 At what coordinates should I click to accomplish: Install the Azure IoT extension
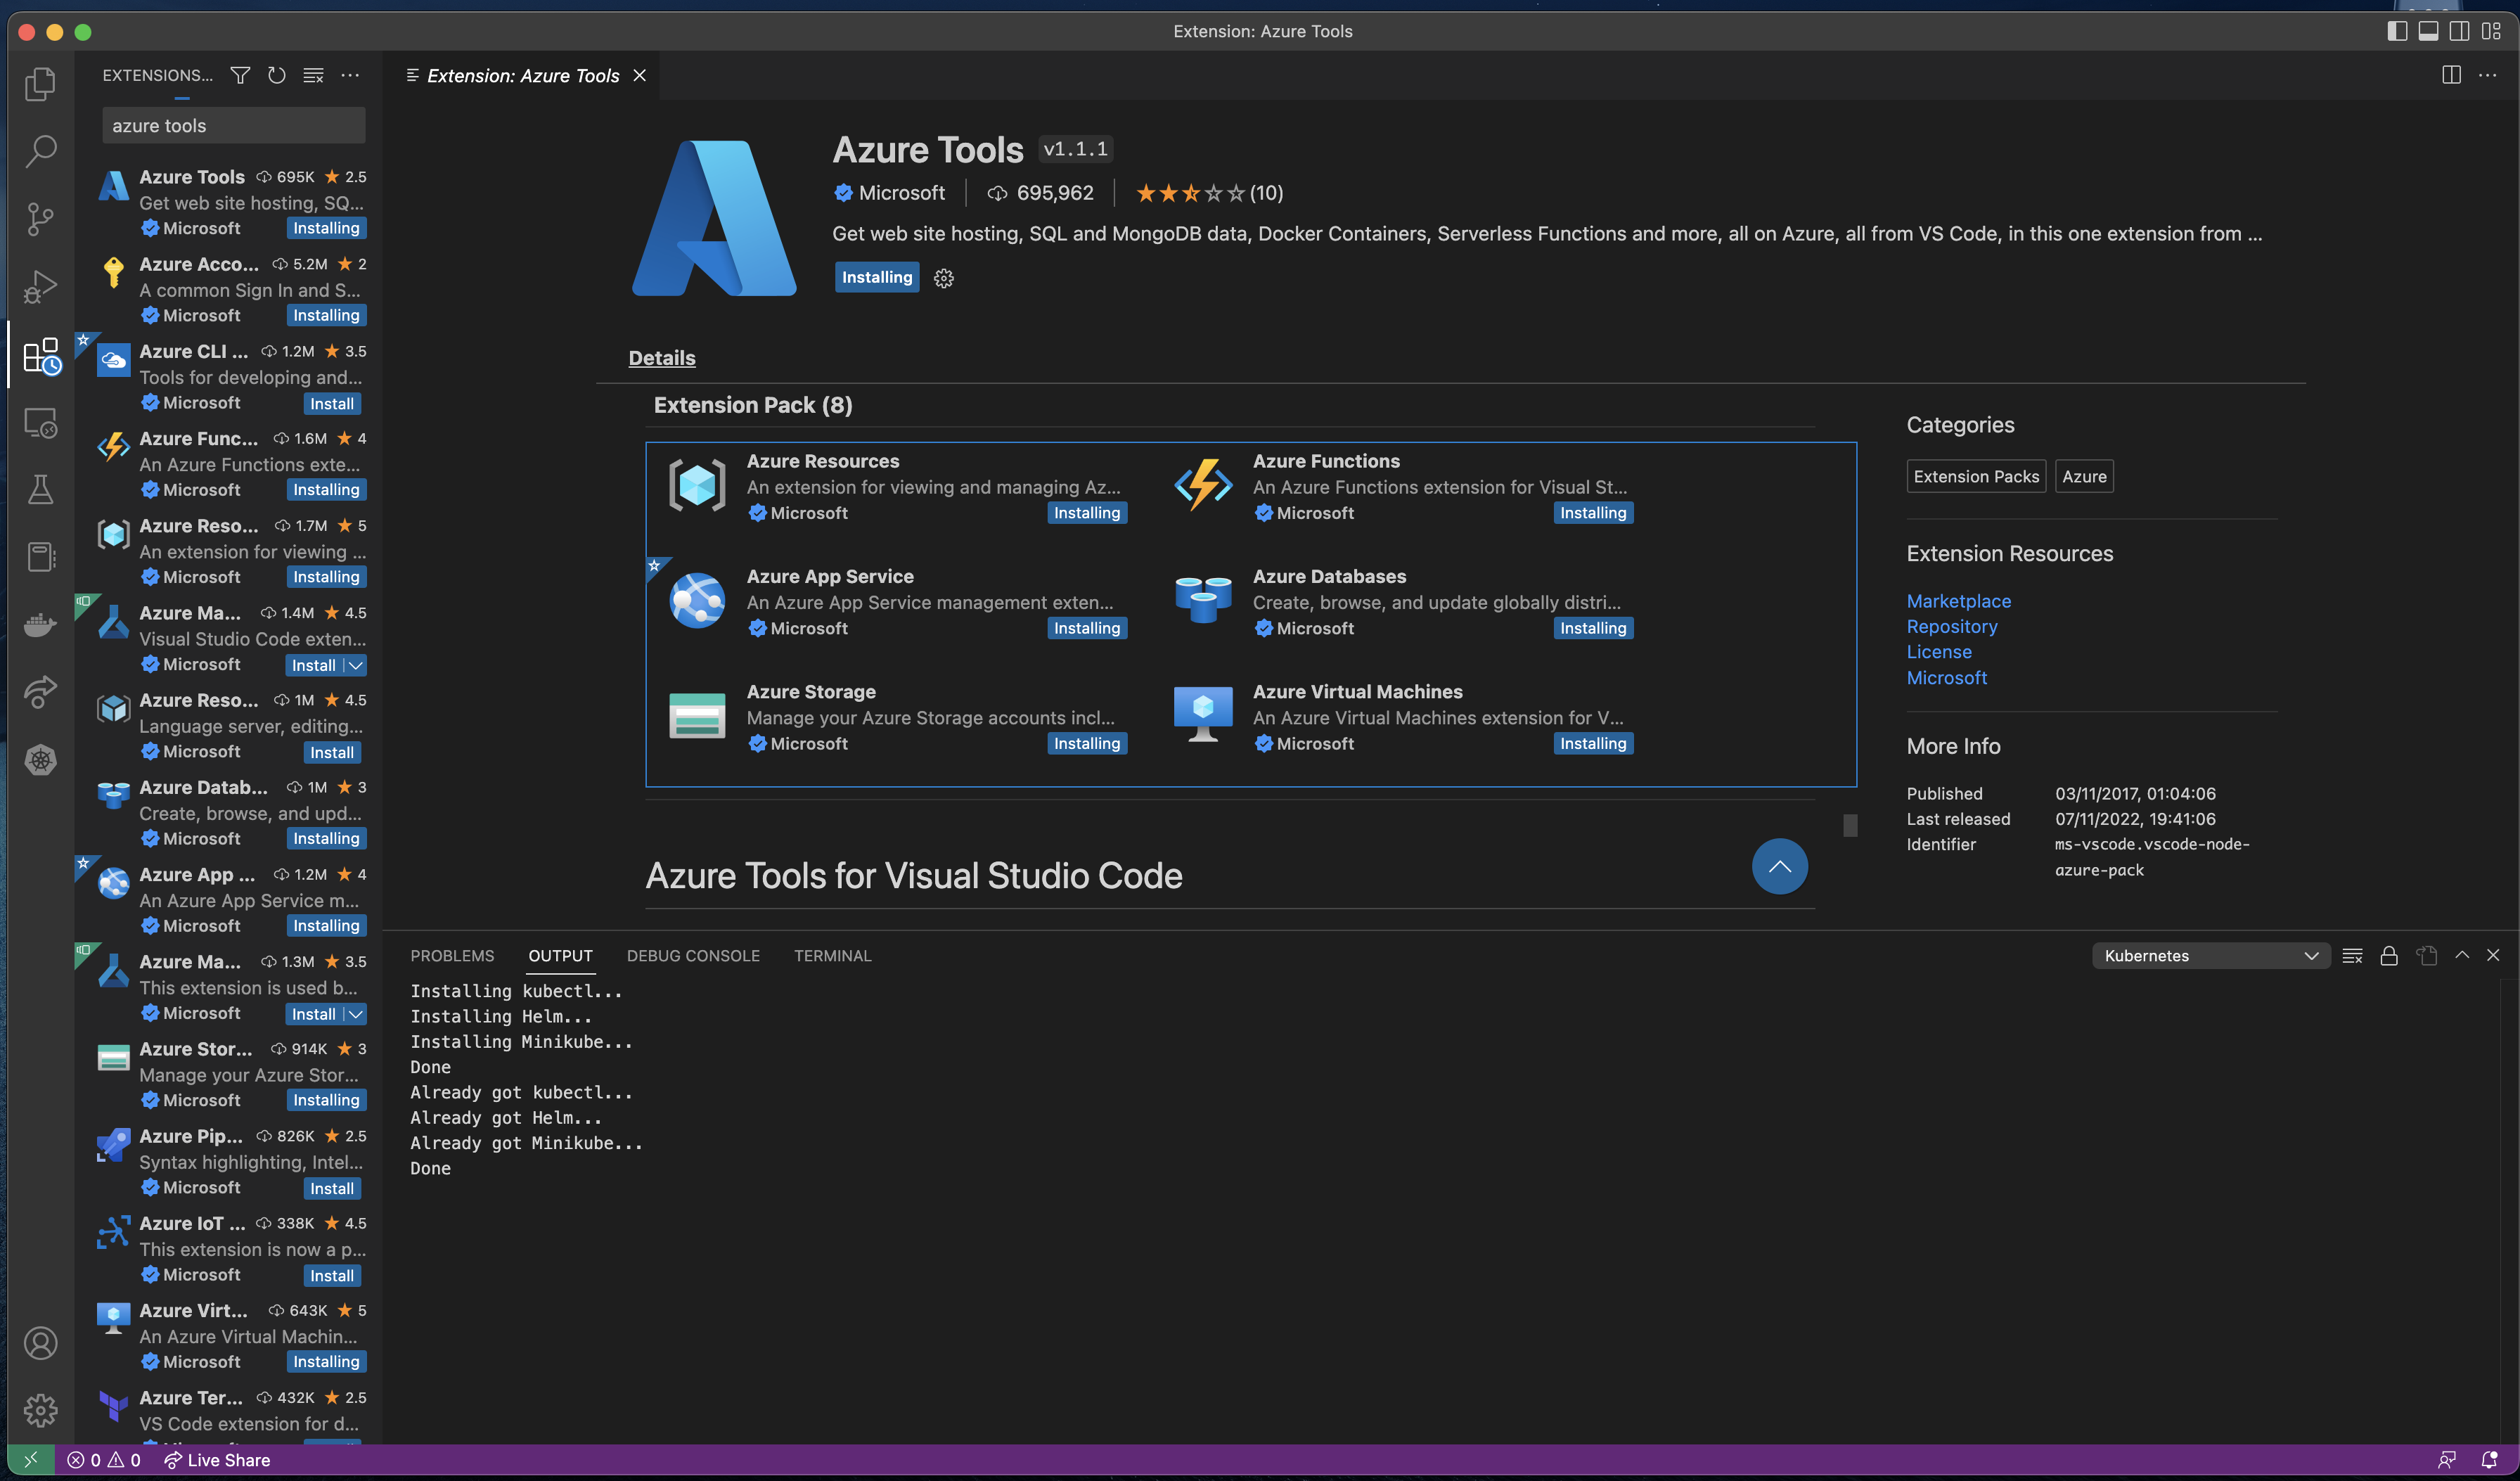(x=332, y=1276)
